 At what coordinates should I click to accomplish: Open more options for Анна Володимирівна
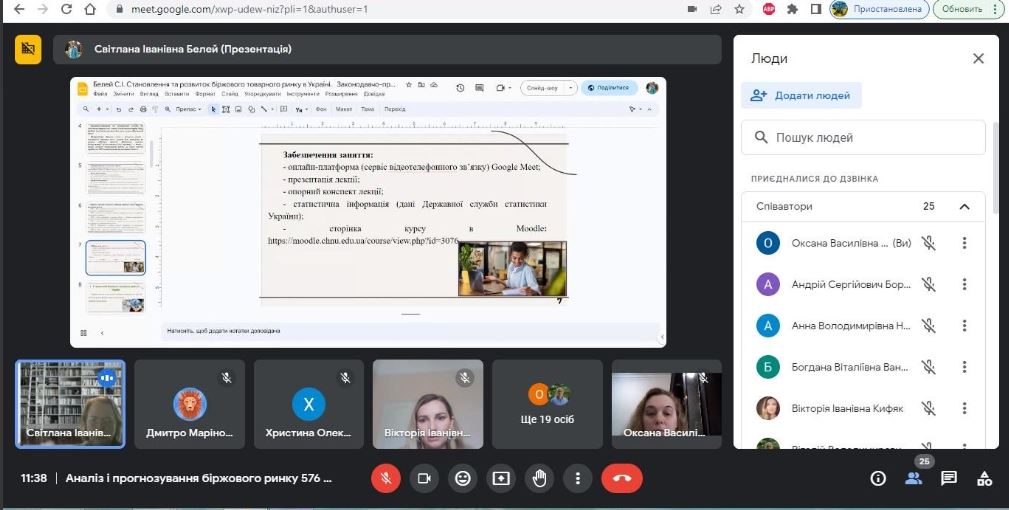click(964, 325)
